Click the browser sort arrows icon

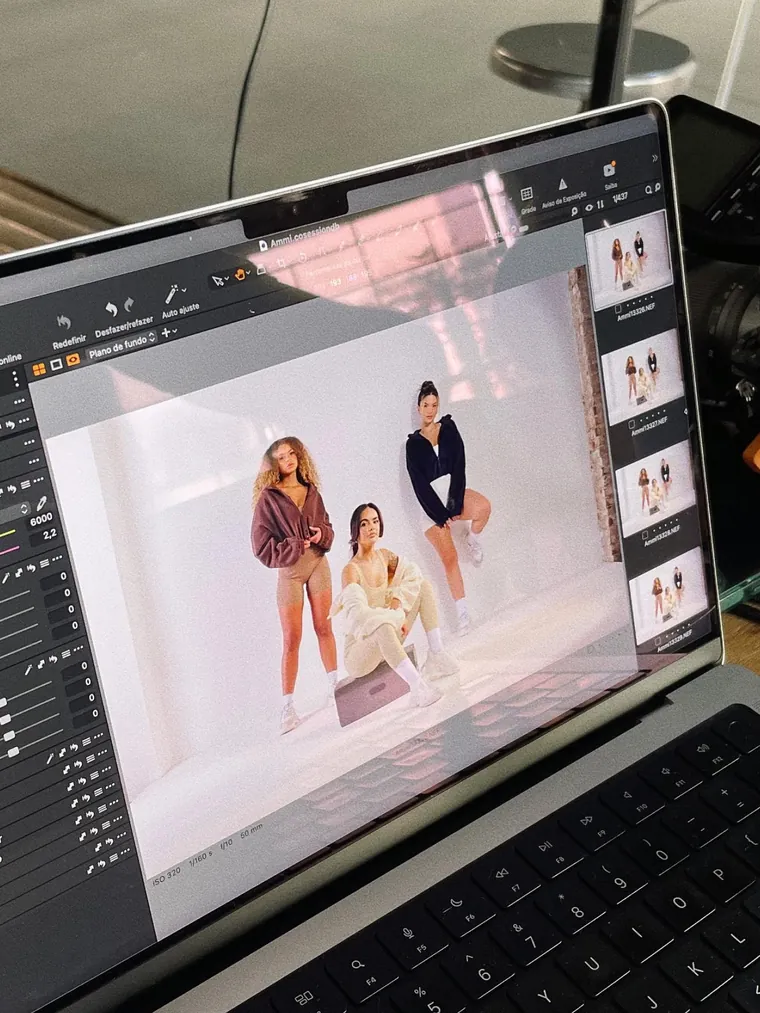click(600, 205)
